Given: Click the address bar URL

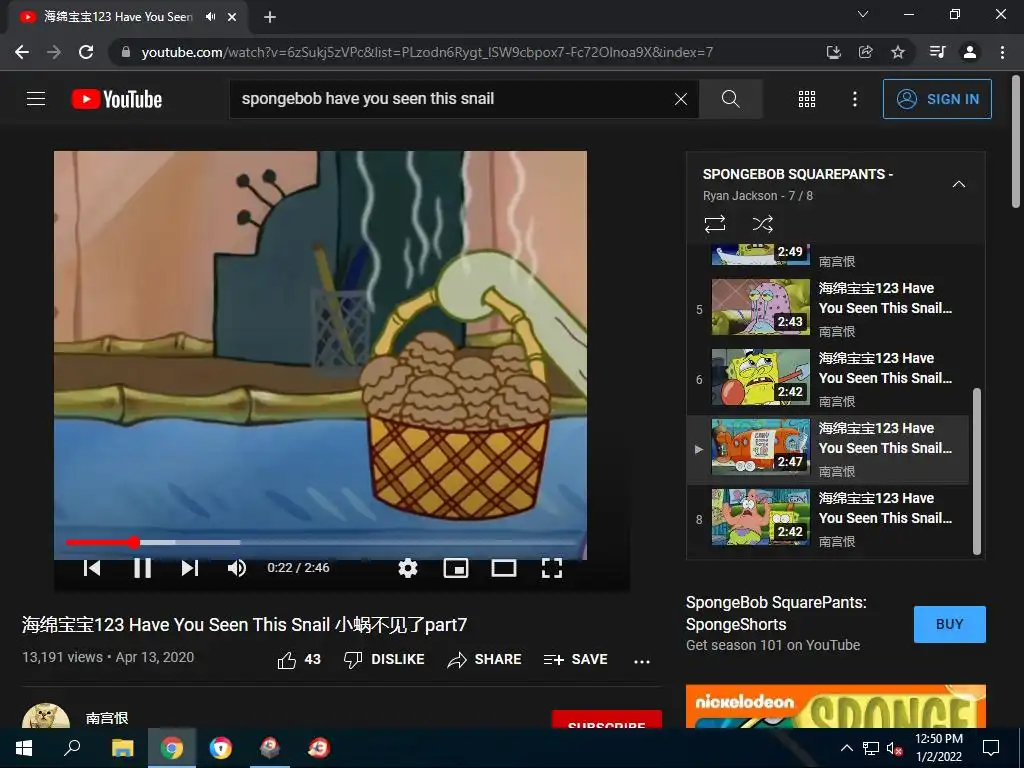Looking at the screenshot, I should pos(427,52).
